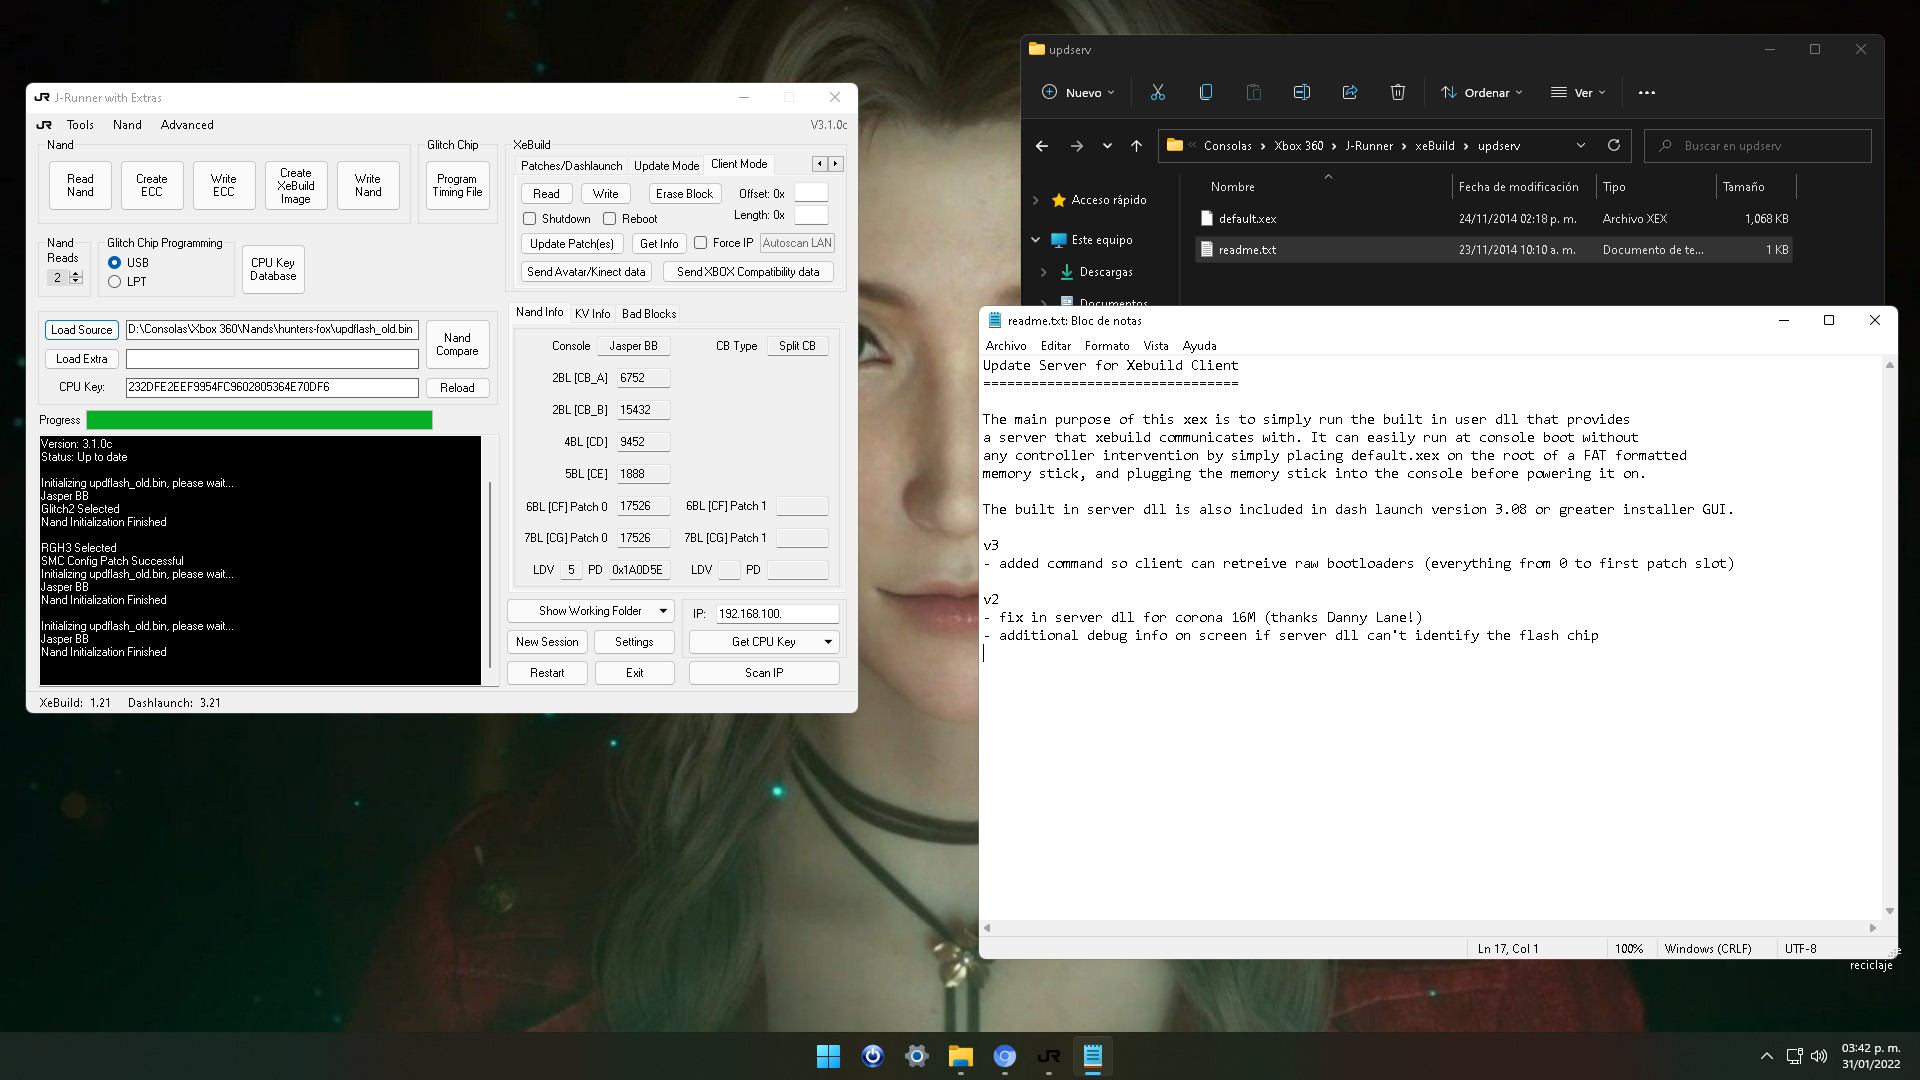Click the Nand Compare button
The image size is (1920, 1080).
(457, 345)
